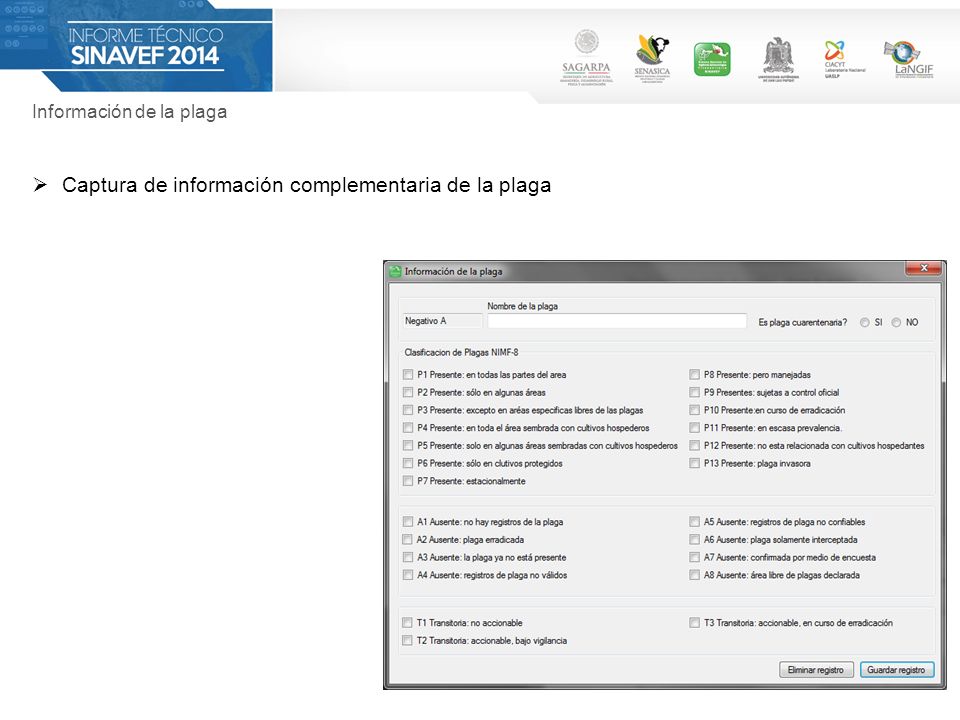Check P7 Presente: estacionalmente
Viewport: 960px width, 720px height.
pyautogui.click(x=408, y=481)
